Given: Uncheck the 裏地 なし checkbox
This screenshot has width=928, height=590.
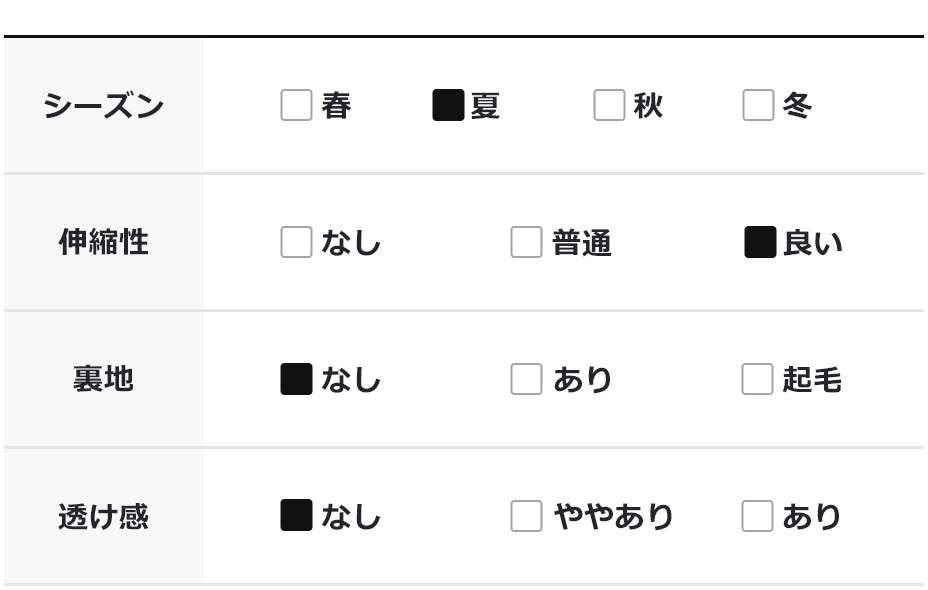Looking at the screenshot, I should pyautogui.click(x=296, y=379).
